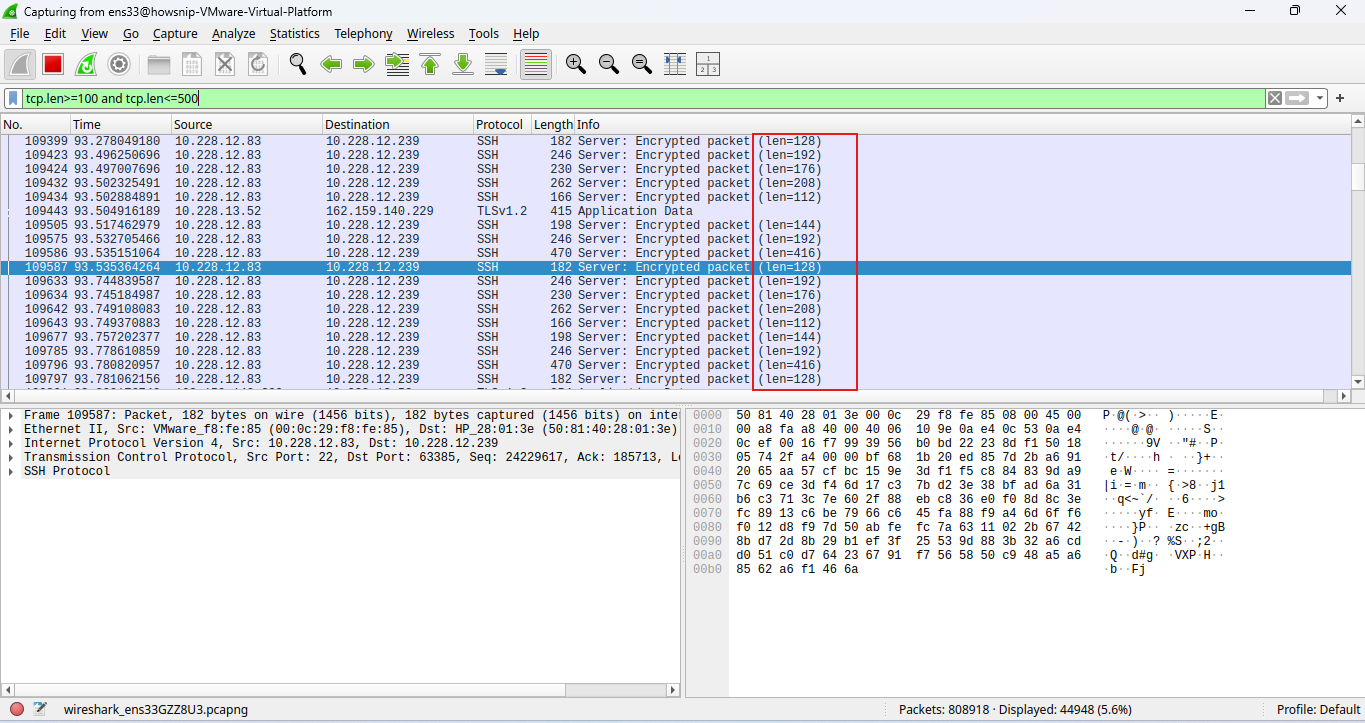Apply the display filter arrow button
Viewport: 1365px width, 723px height.
[x=1297, y=98]
